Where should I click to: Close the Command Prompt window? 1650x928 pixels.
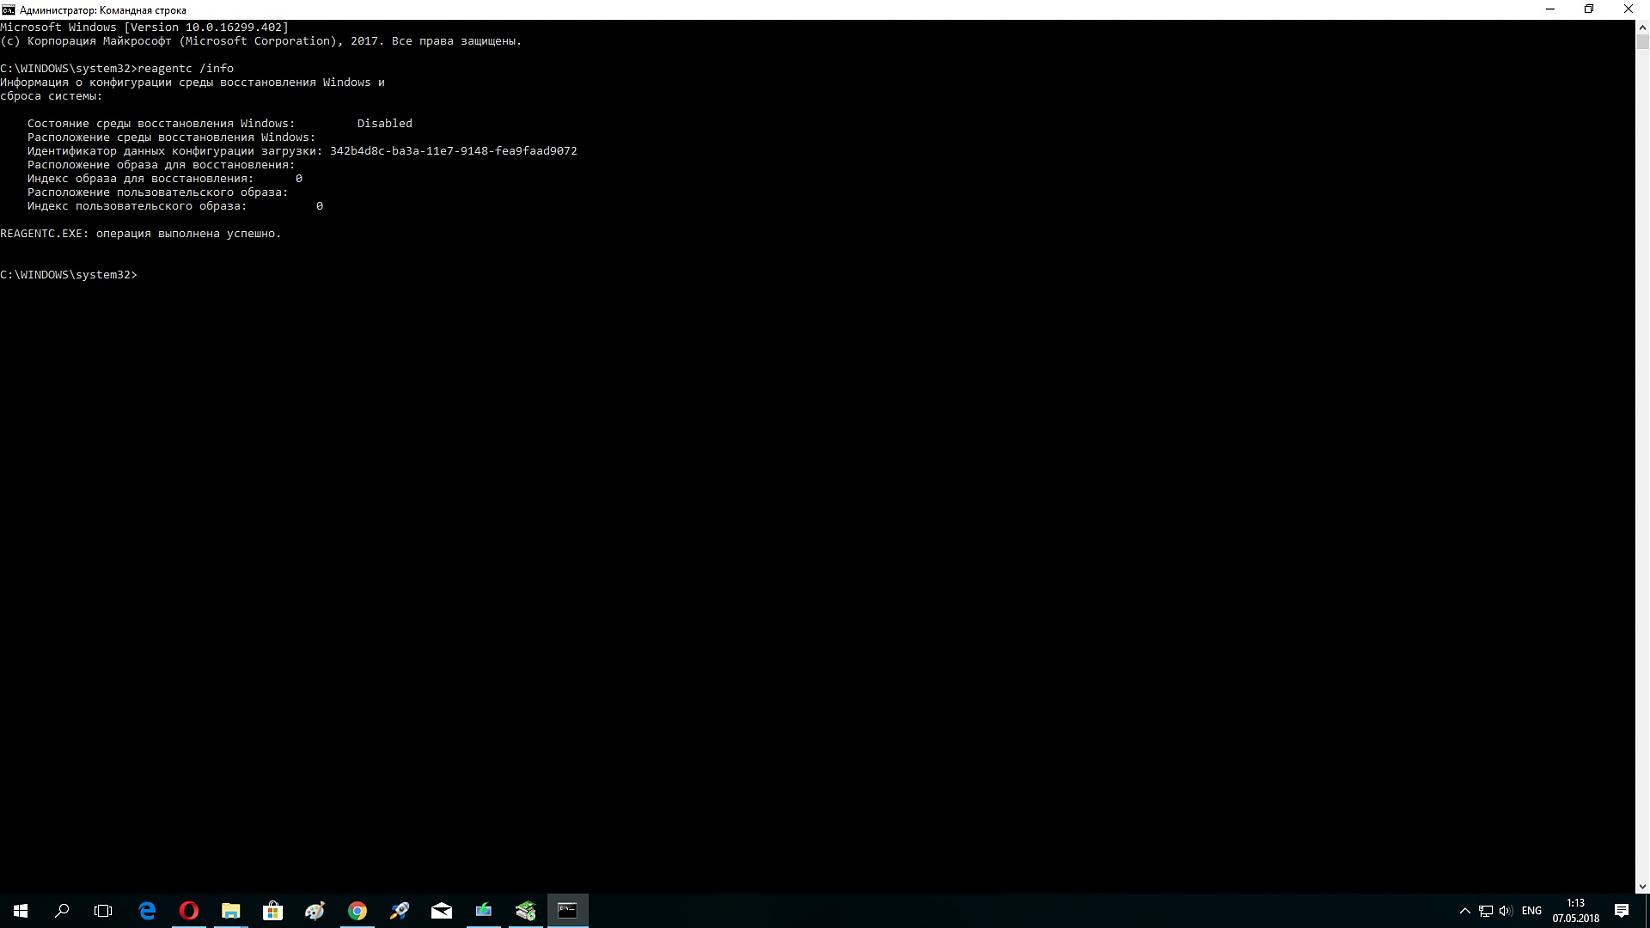coord(1628,9)
